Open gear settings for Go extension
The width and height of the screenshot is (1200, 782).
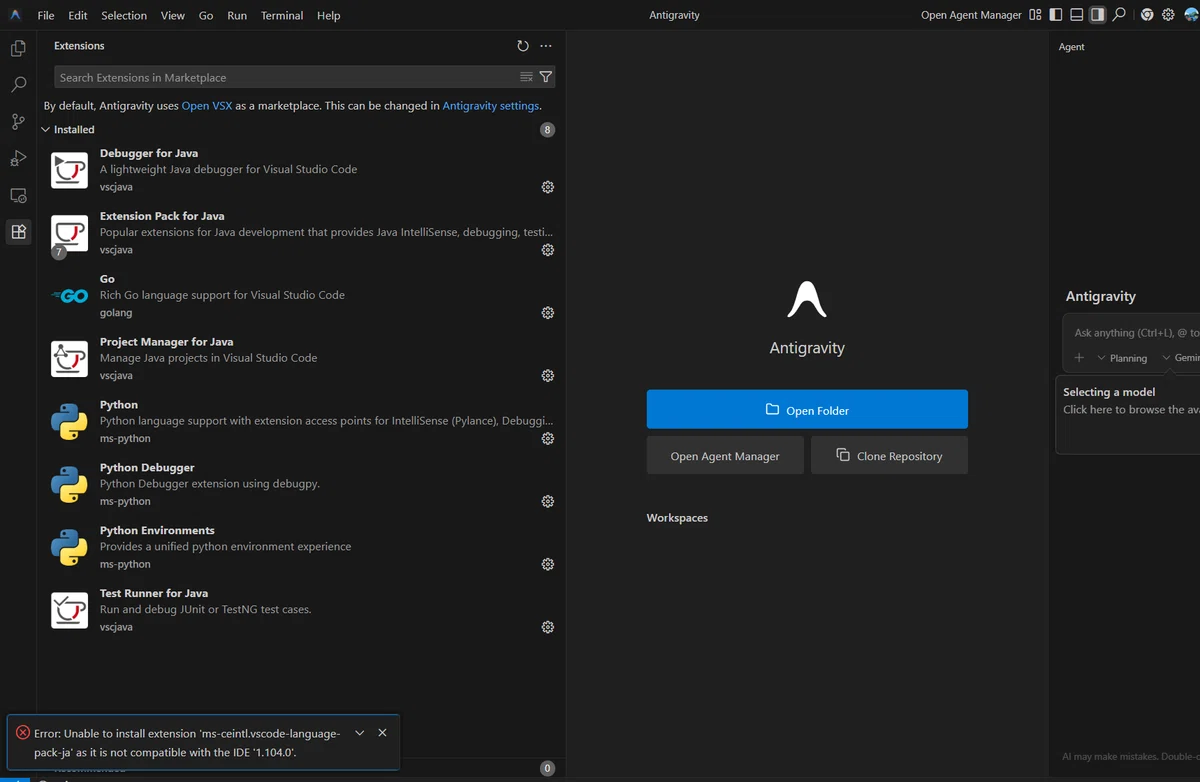548,313
